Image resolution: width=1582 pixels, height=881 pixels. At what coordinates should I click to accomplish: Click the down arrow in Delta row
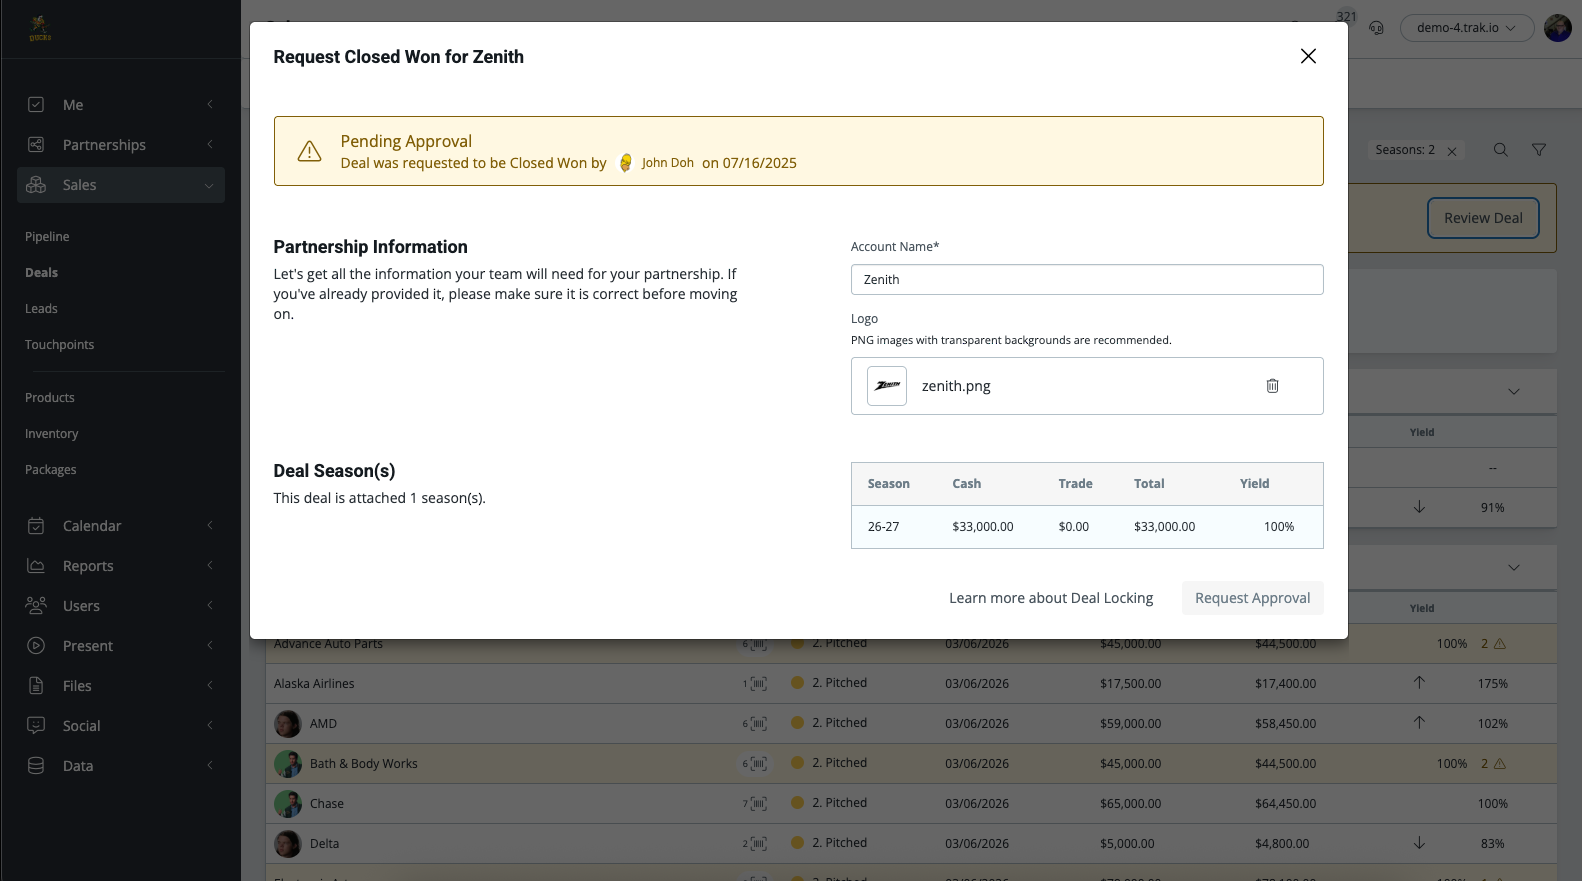(x=1419, y=843)
